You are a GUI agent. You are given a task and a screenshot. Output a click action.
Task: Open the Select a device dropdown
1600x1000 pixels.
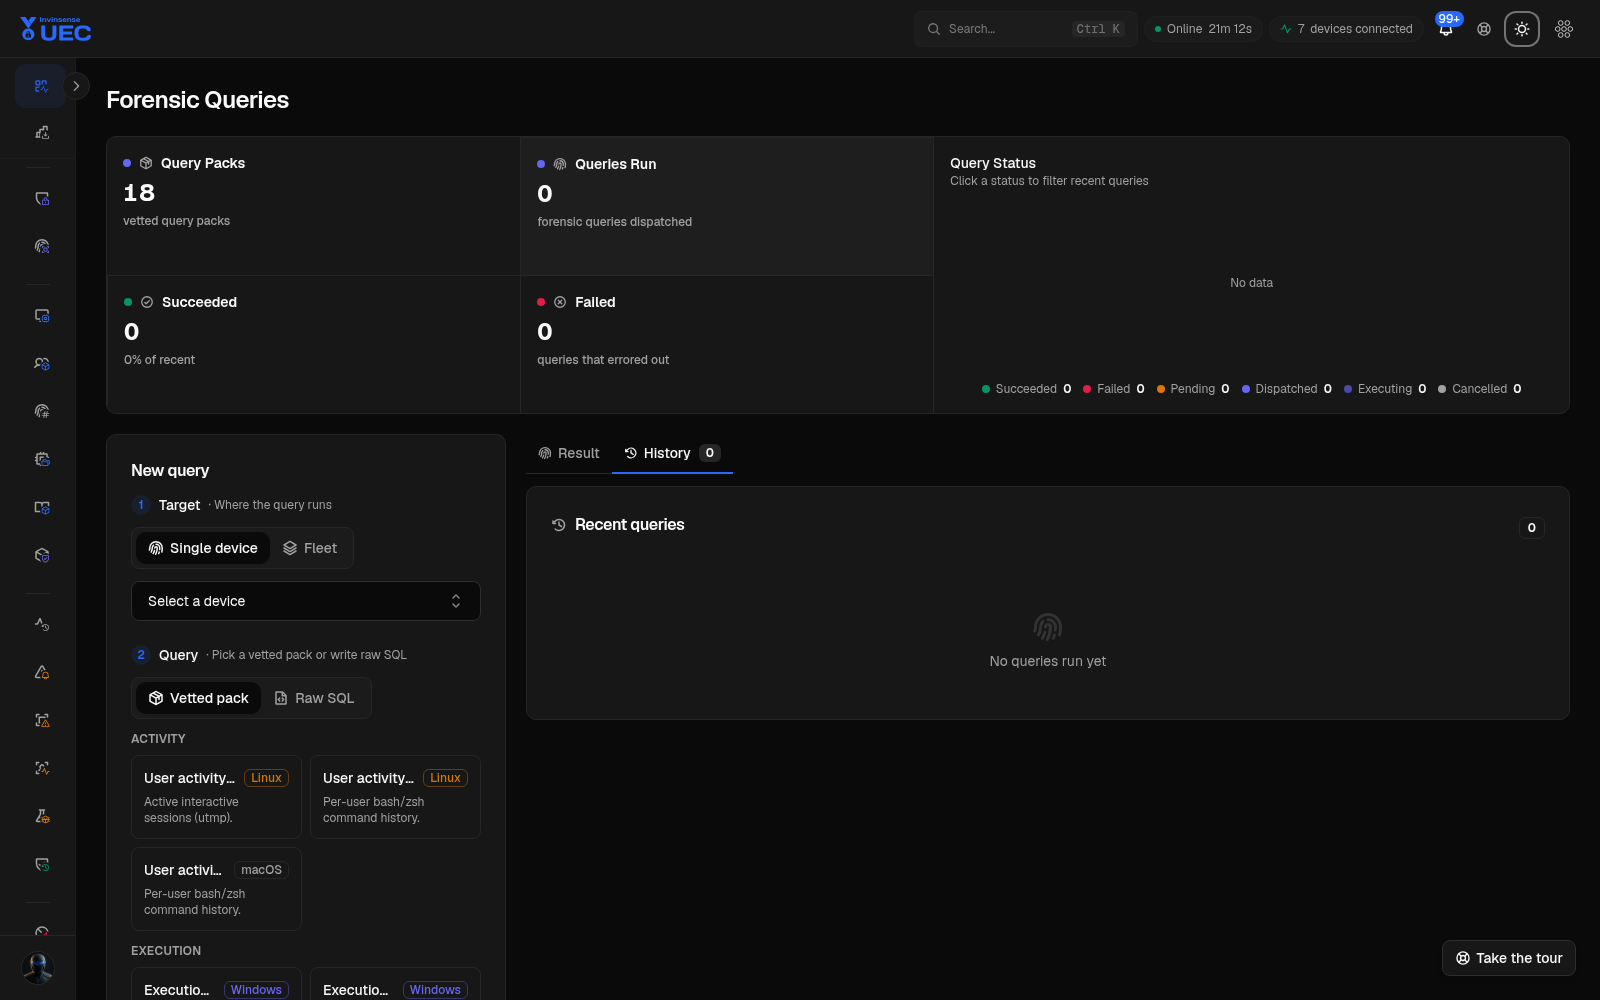(306, 601)
